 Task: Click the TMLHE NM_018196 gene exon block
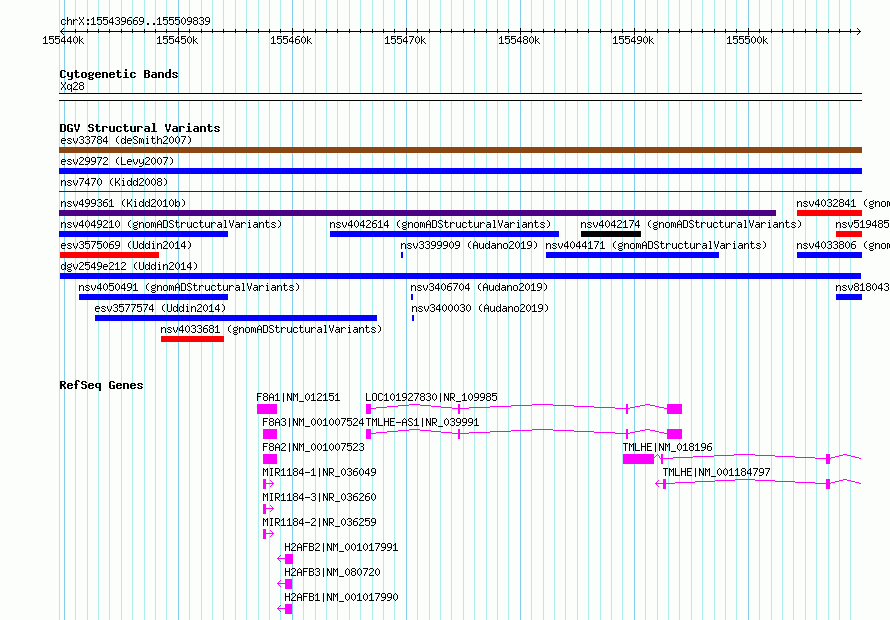click(x=638, y=459)
